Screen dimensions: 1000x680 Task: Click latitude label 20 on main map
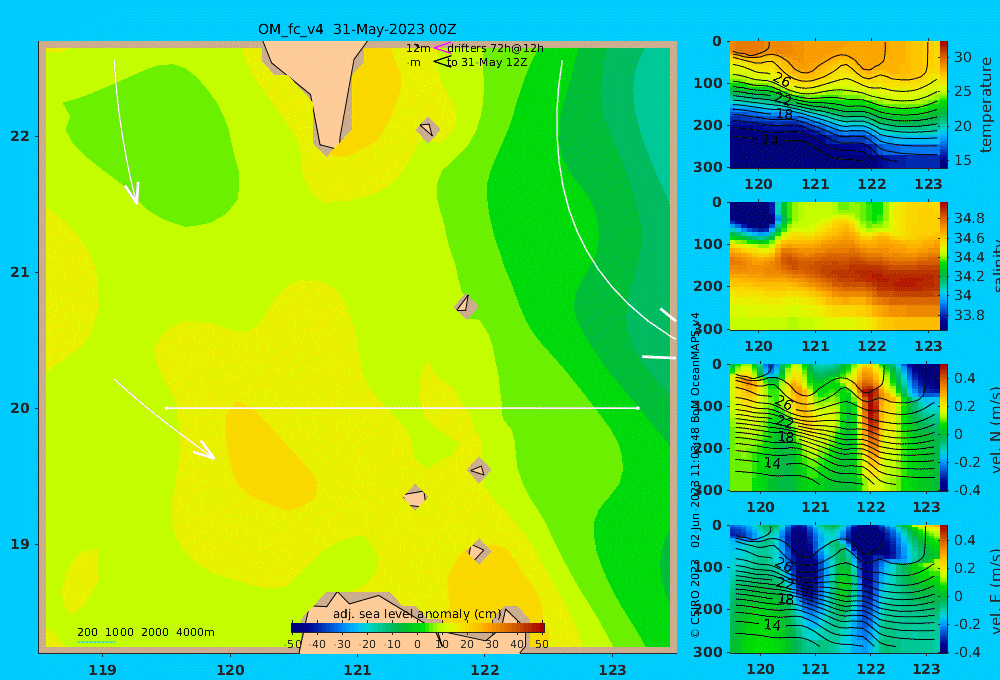tap(20, 408)
